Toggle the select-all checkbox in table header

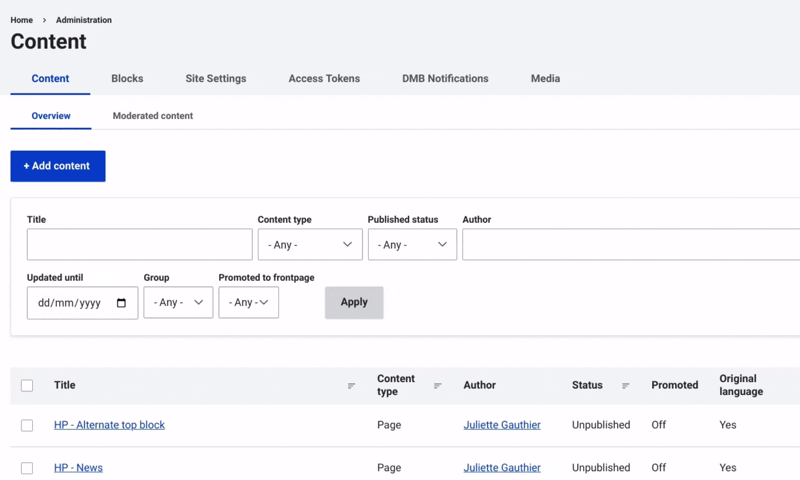(27, 386)
